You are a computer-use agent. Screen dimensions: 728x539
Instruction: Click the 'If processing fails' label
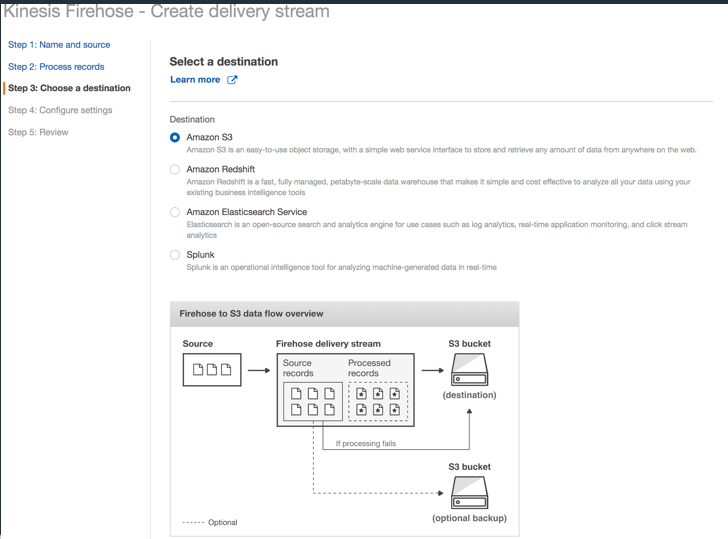click(366, 443)
